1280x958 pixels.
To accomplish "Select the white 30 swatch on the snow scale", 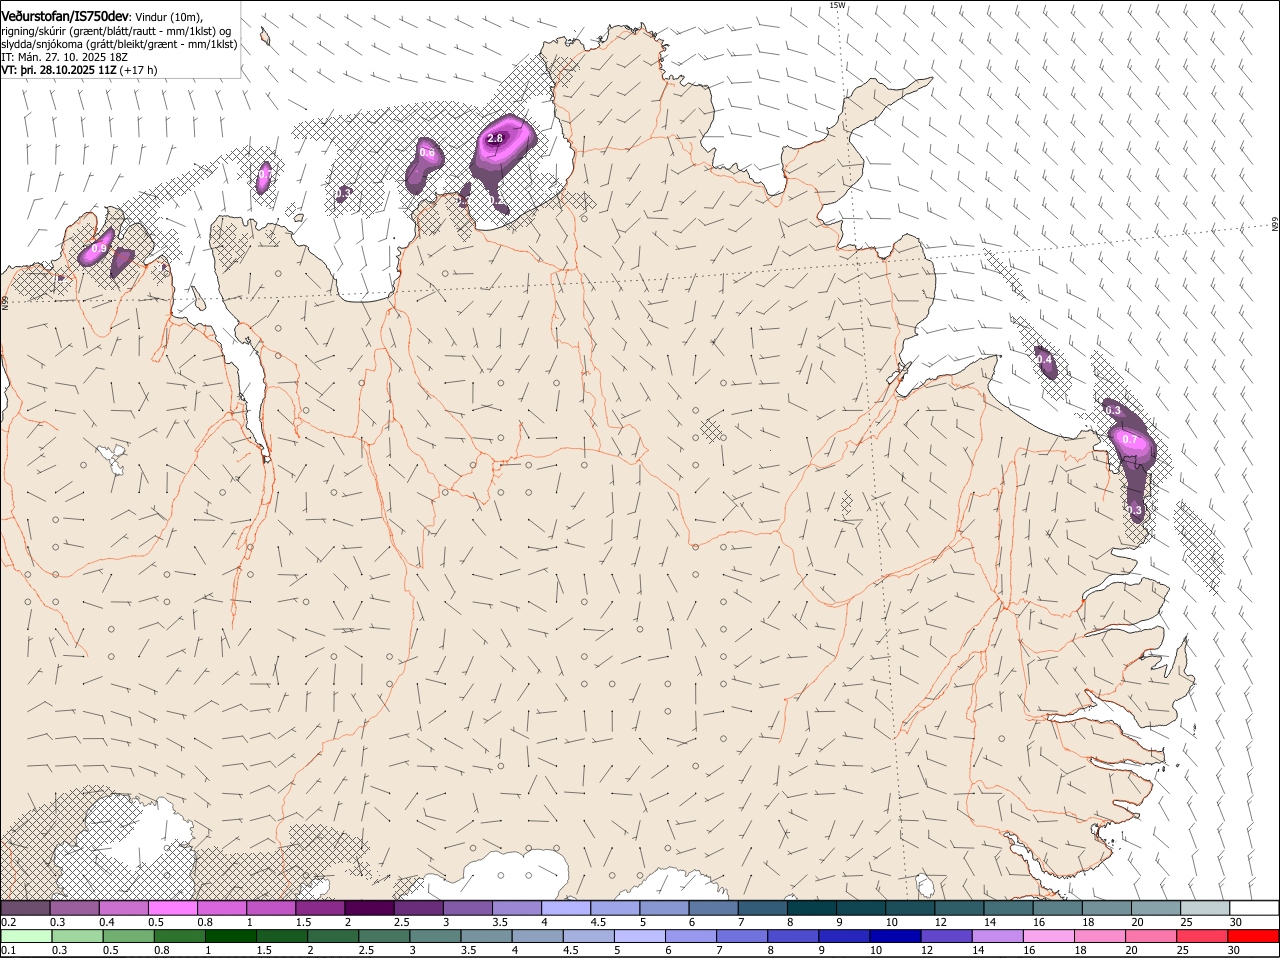I will point(1254,907).
